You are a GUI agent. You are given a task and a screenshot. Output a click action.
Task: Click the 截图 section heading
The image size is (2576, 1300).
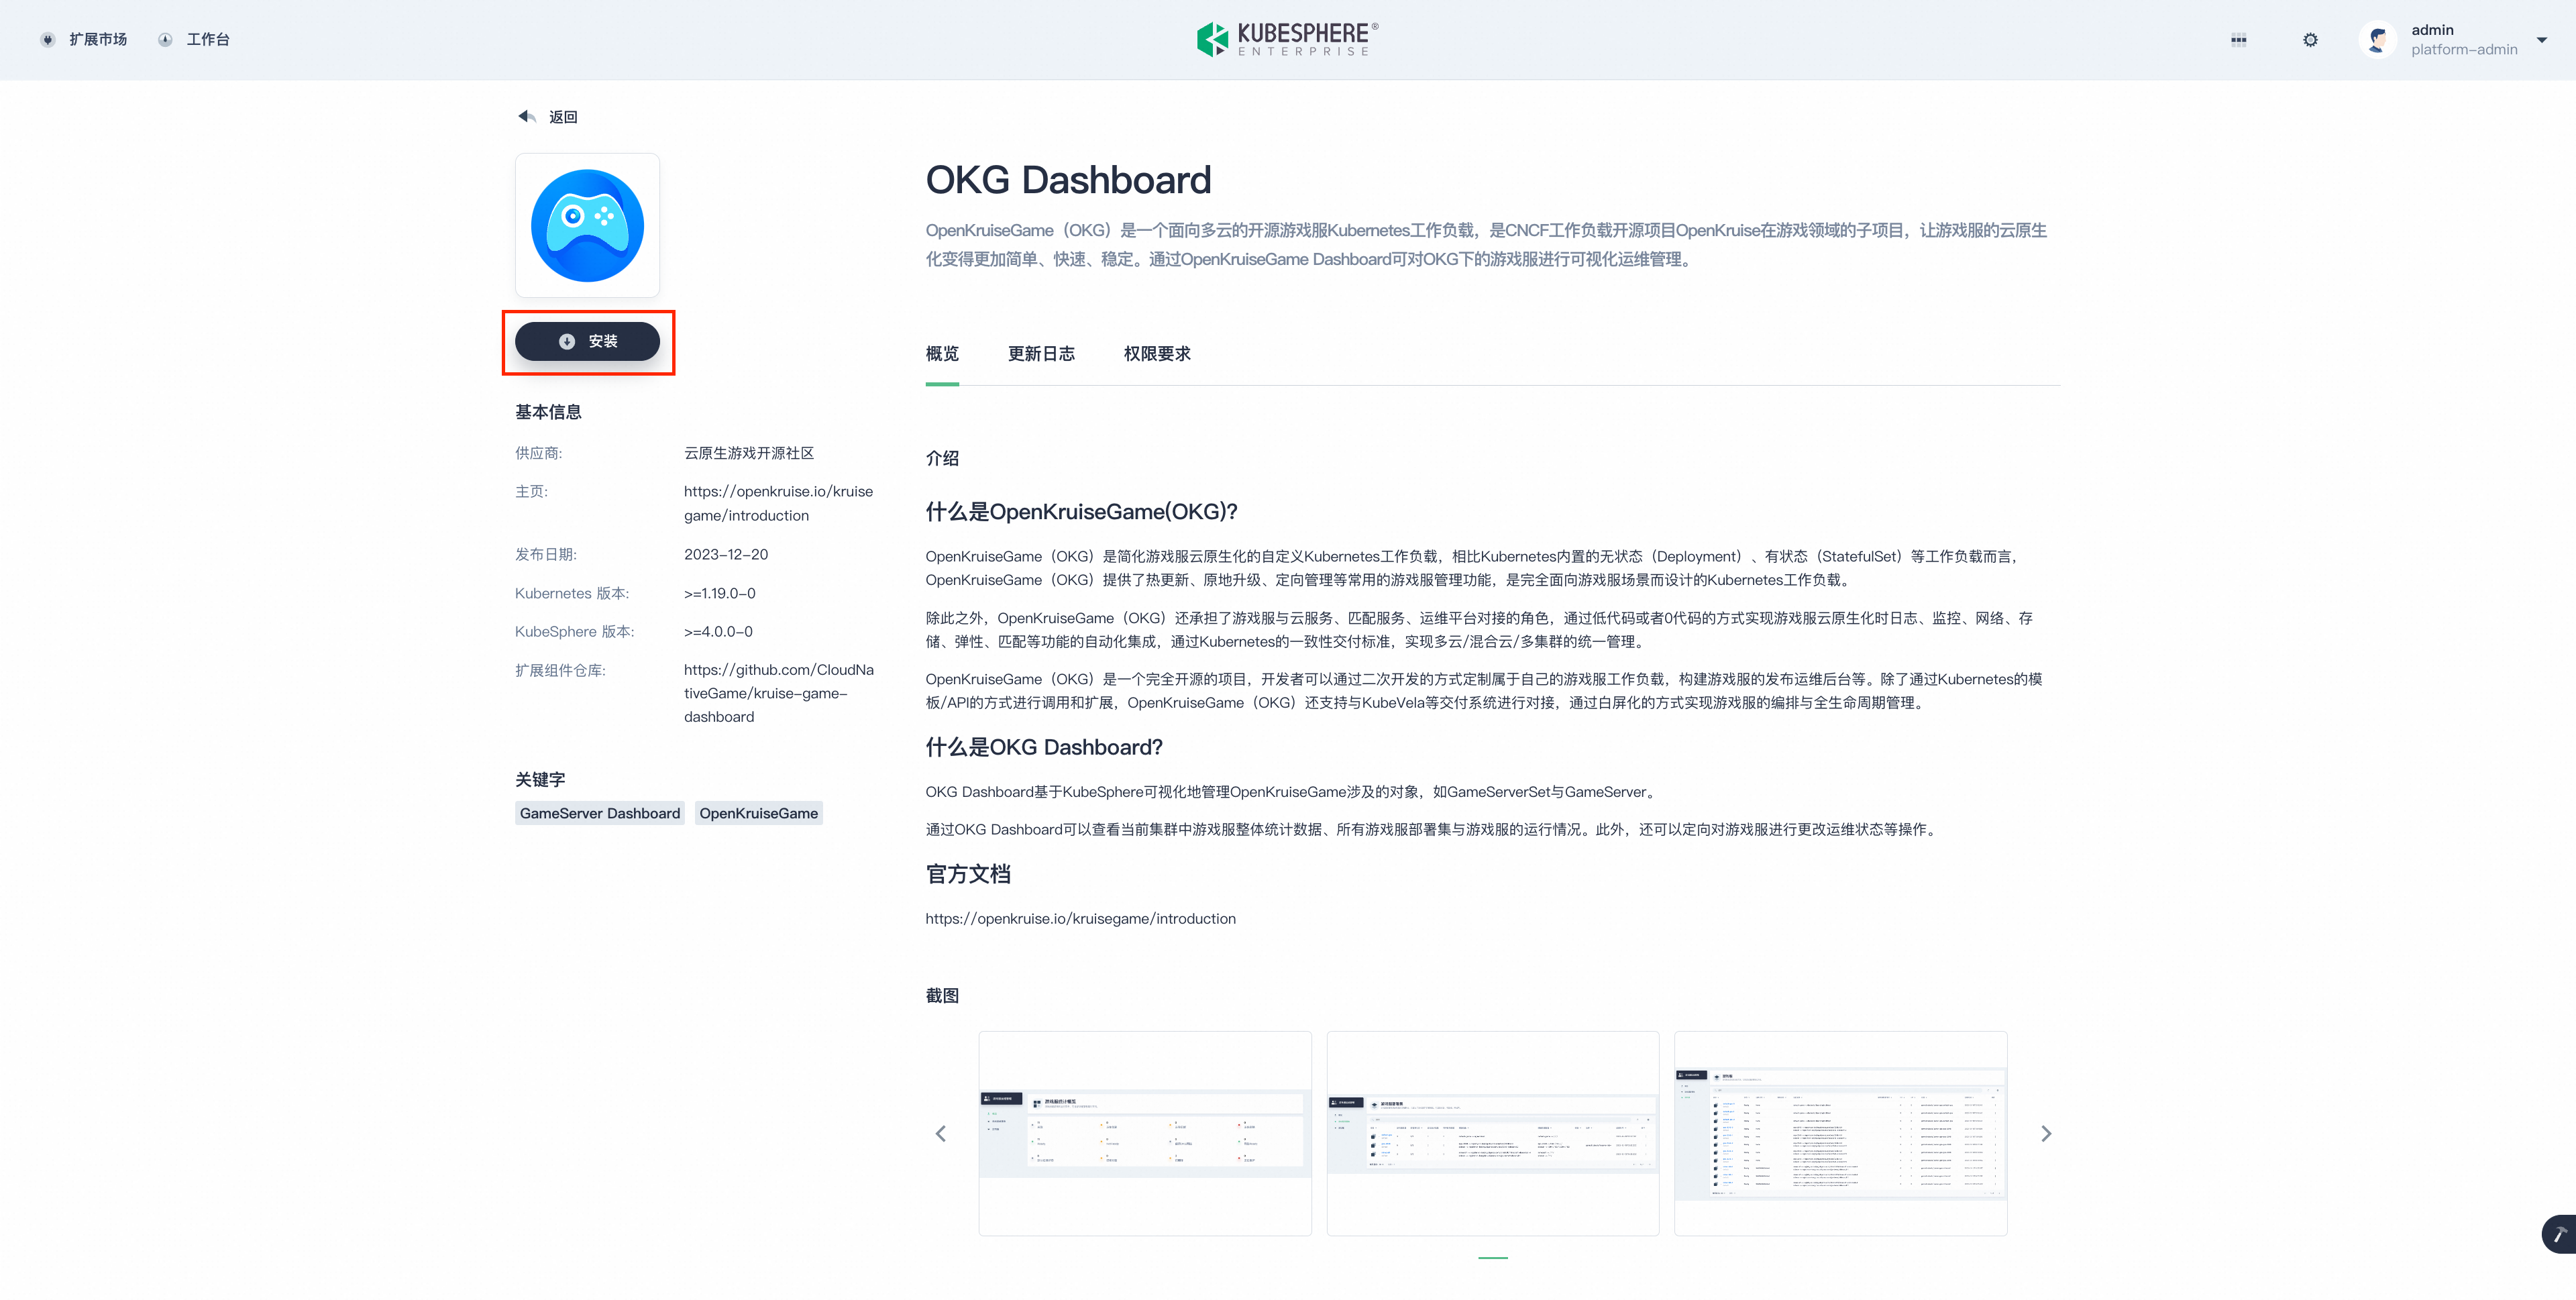pos(942,995)
